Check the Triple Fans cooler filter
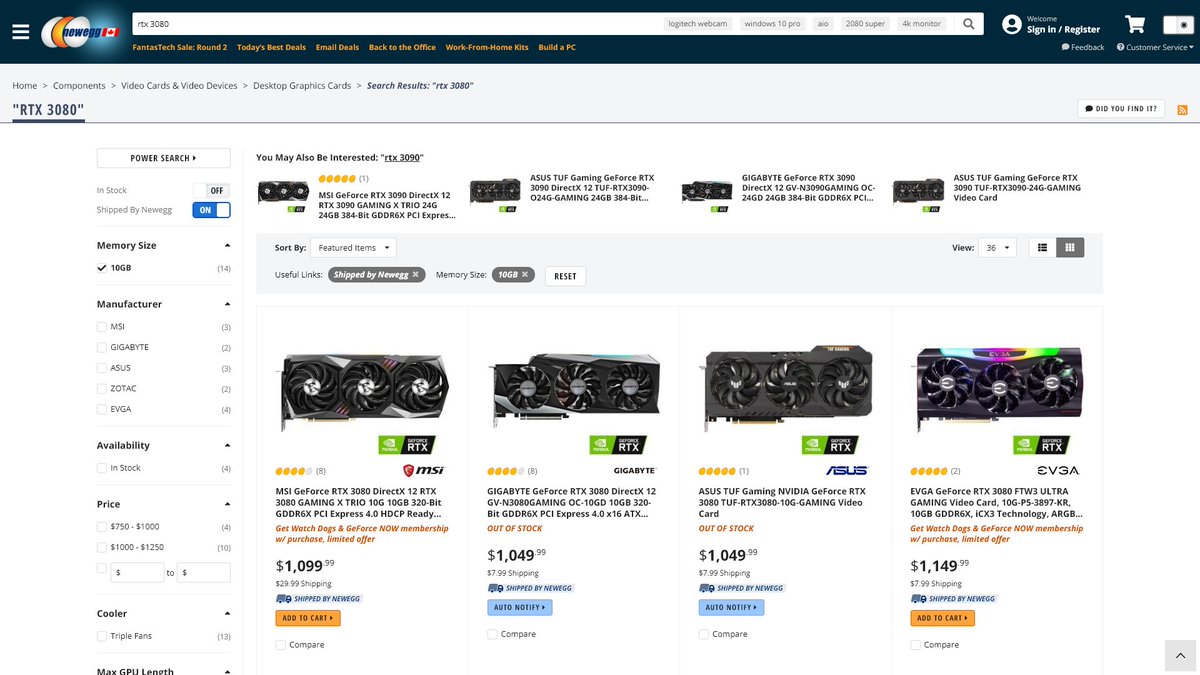1200x675 pixels. click(x=102, y=636)
